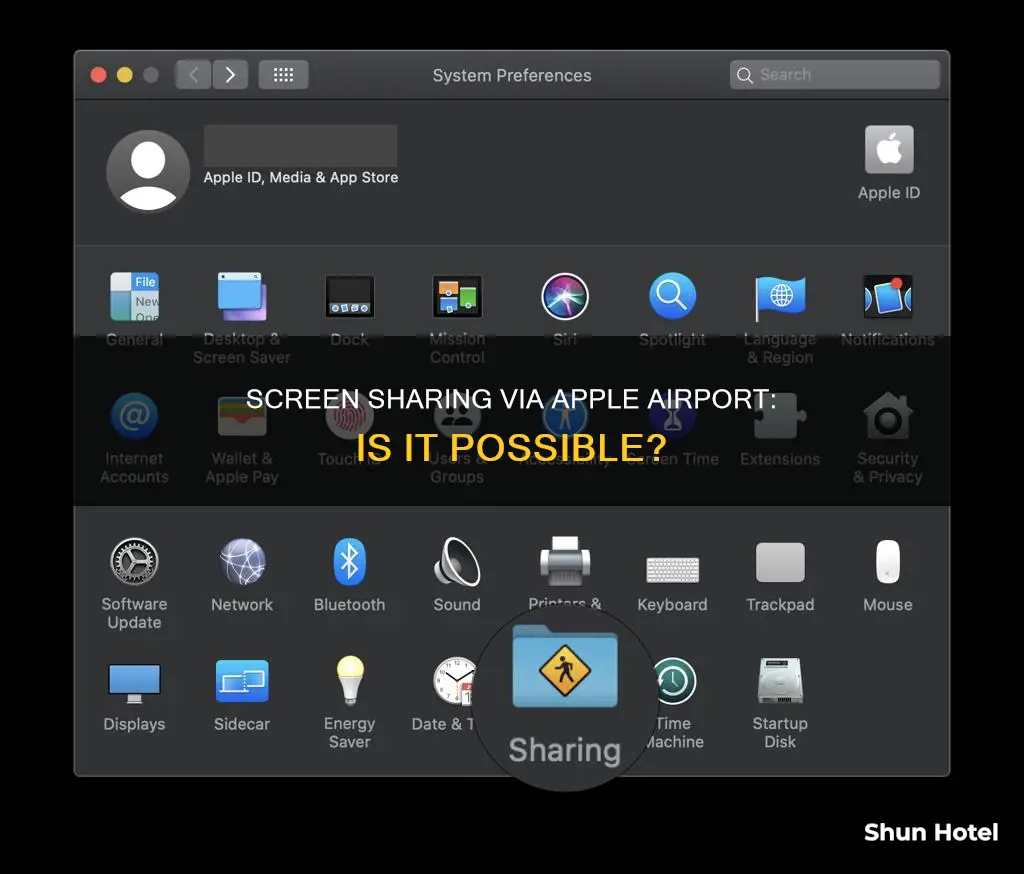
Task: Open Software Update pane
Action: click(135, 562)
